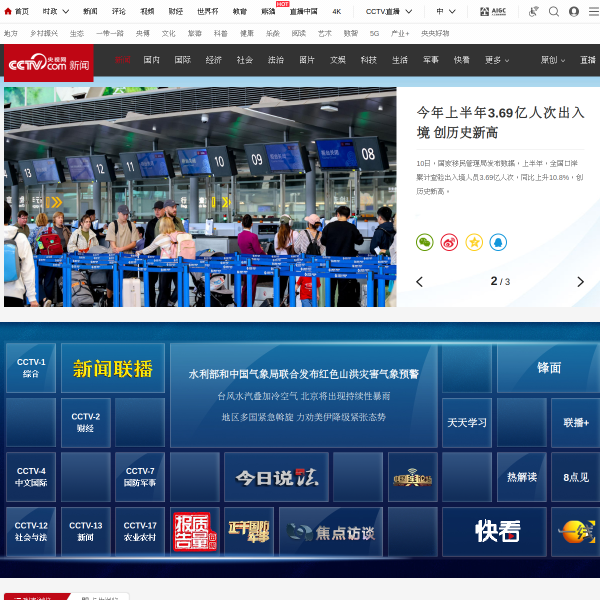This screenshot has height=600, width=600.
Task: Open the 热解读 tile
Action: (522, 477)
